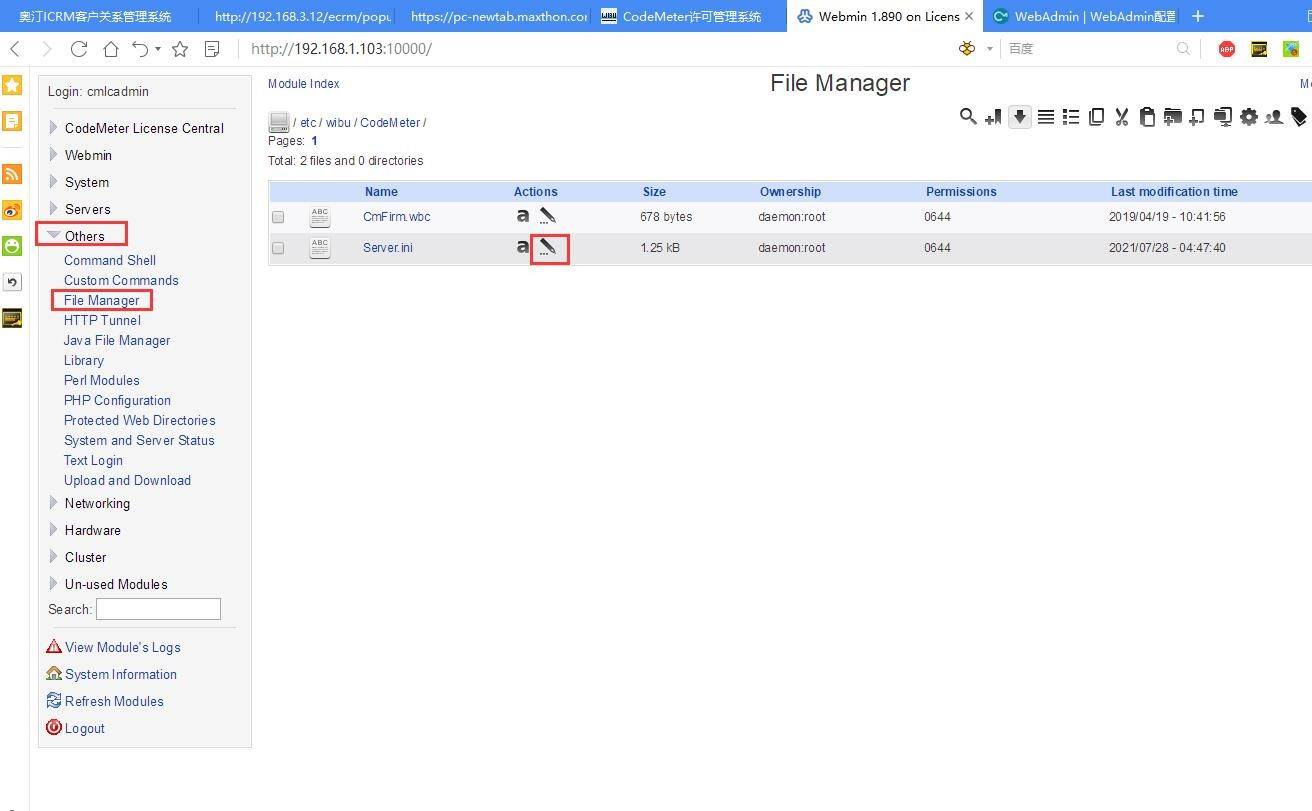Click the monitor upload-from-remote icon
1312x811 pixels.
coord(1222,117)
